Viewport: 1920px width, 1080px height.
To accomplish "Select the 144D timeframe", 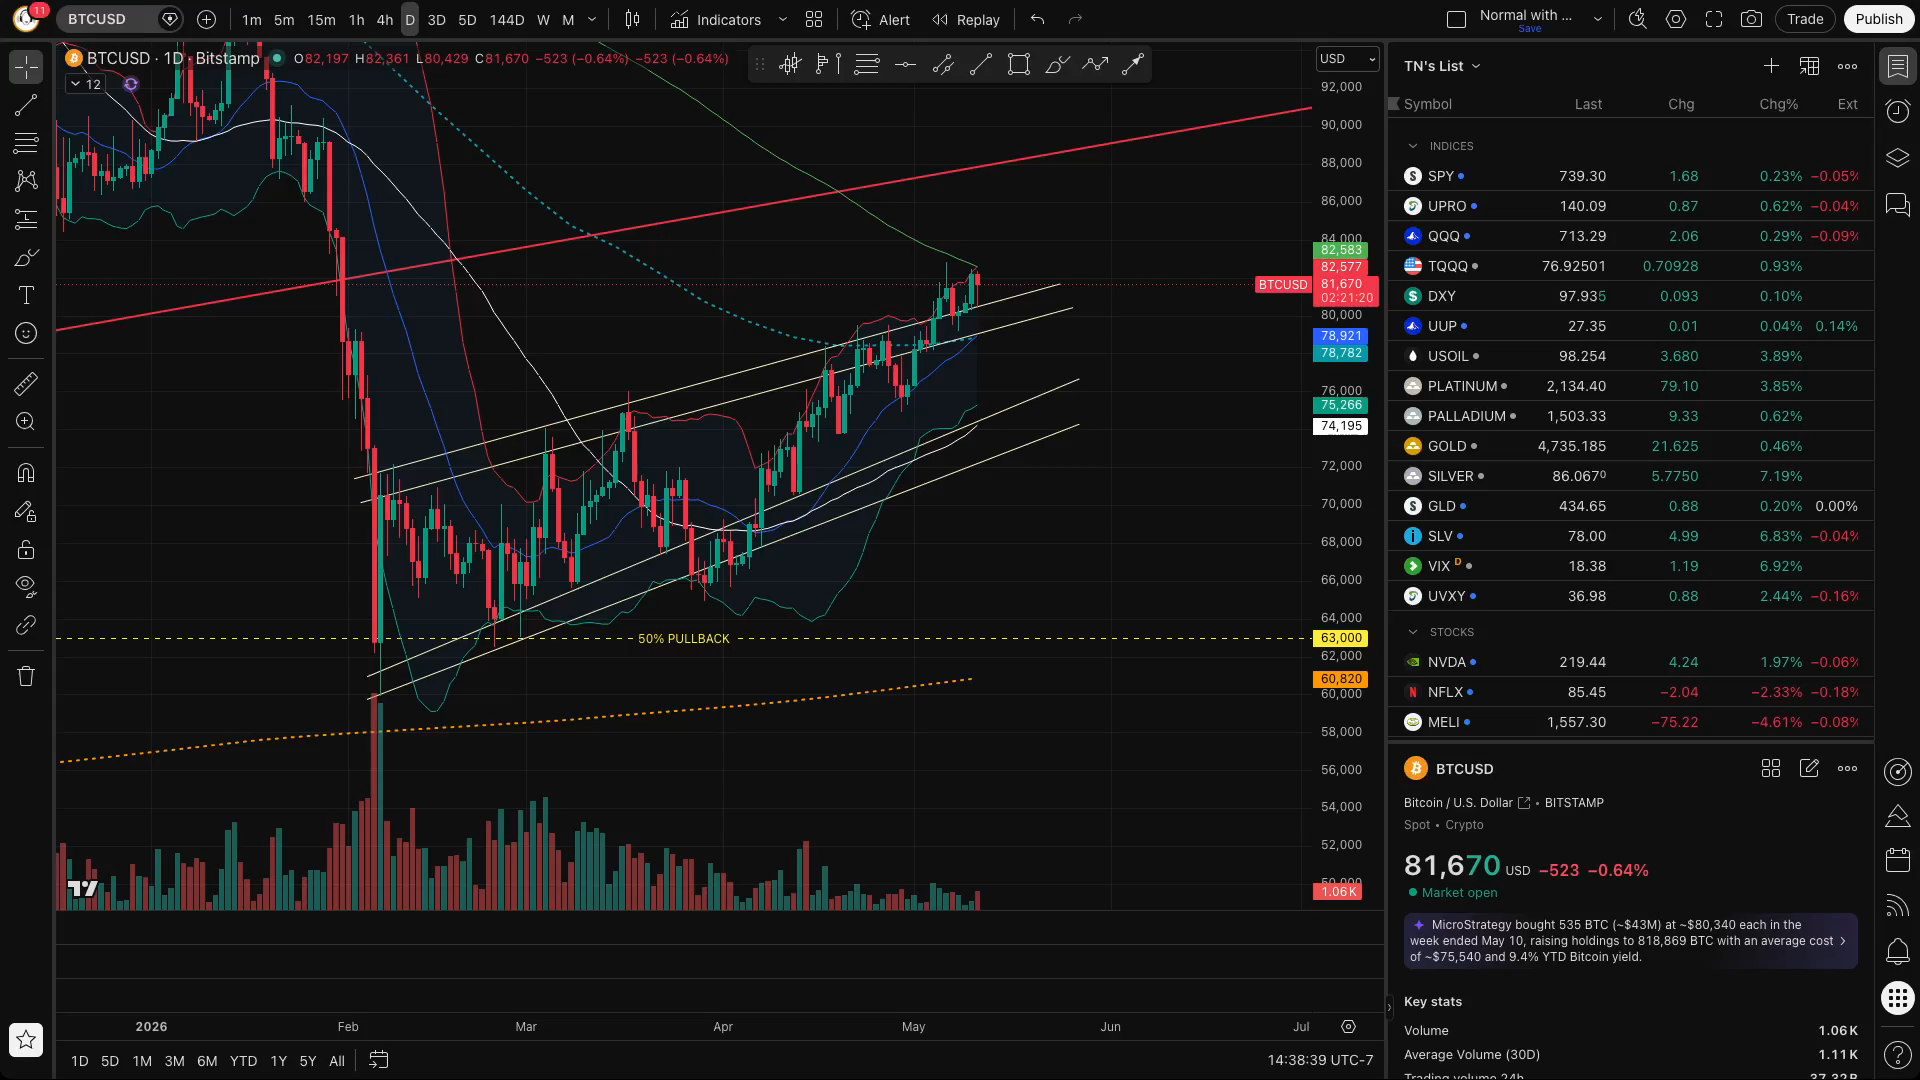I will tap(507, 19).
